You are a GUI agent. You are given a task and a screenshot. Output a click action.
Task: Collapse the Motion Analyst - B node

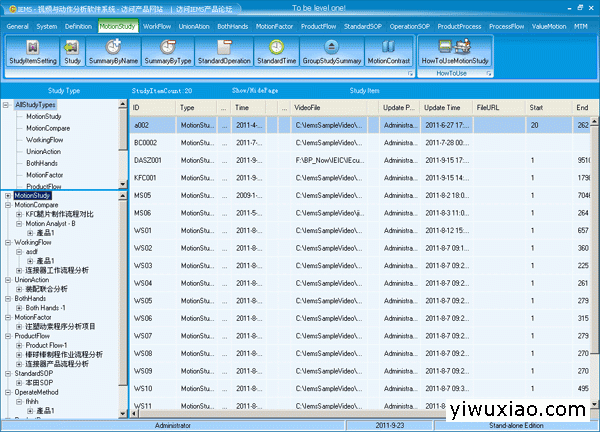tap(19, 223)
